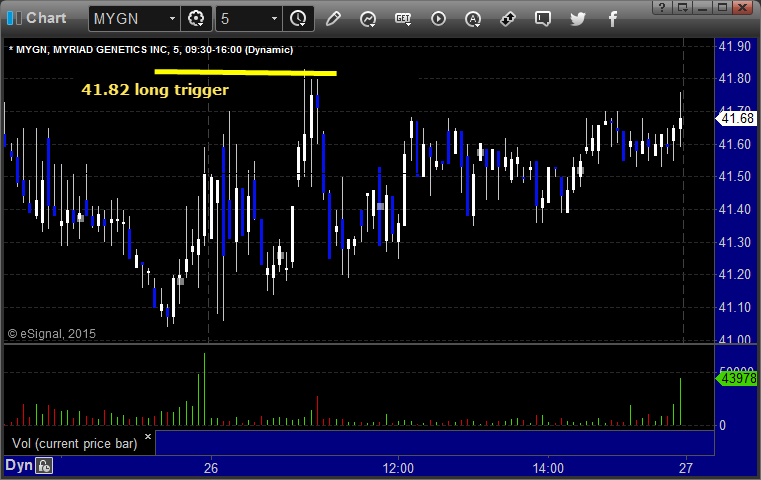Open the symbol settings gear menu
Viewport: 761px width, 480px height.
pyautogui.click(x=196, y=19)
